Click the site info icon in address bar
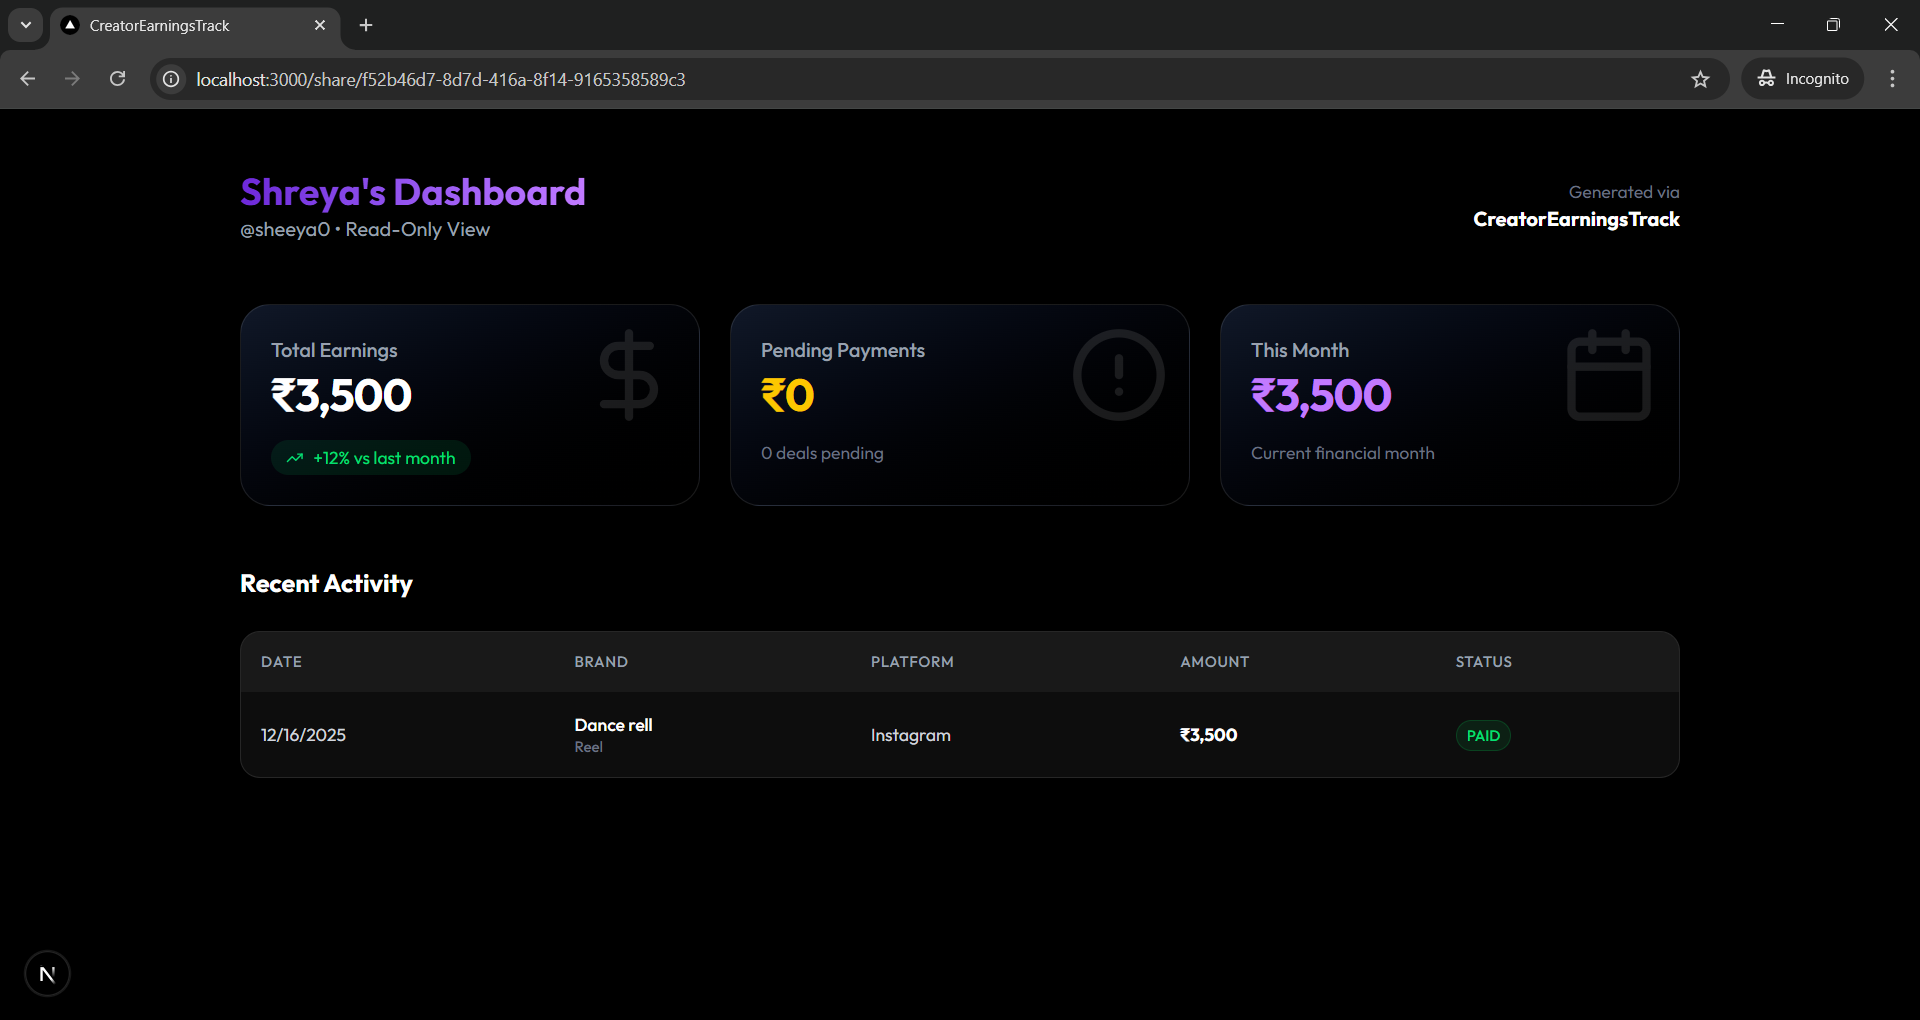 170,79
